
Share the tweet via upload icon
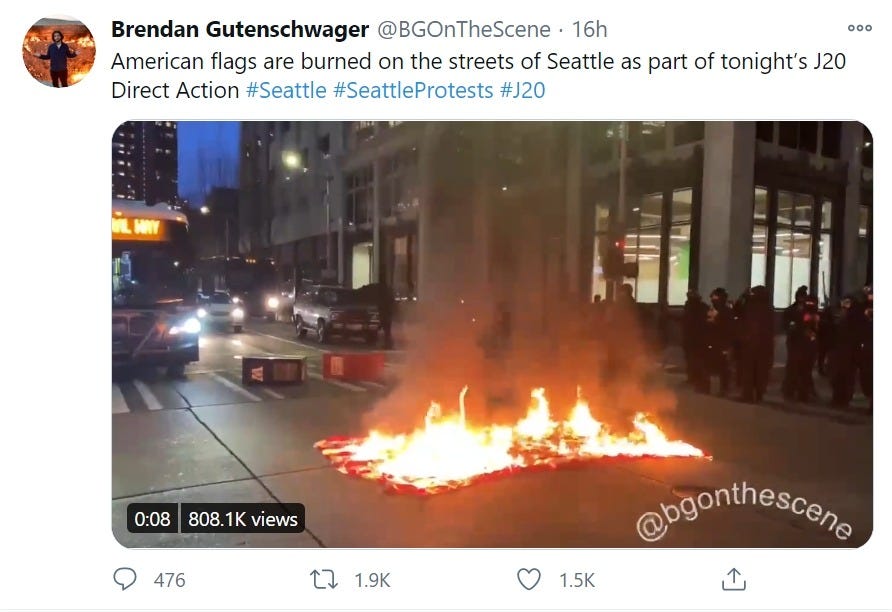pyautogui.click(x=733, y=579)
